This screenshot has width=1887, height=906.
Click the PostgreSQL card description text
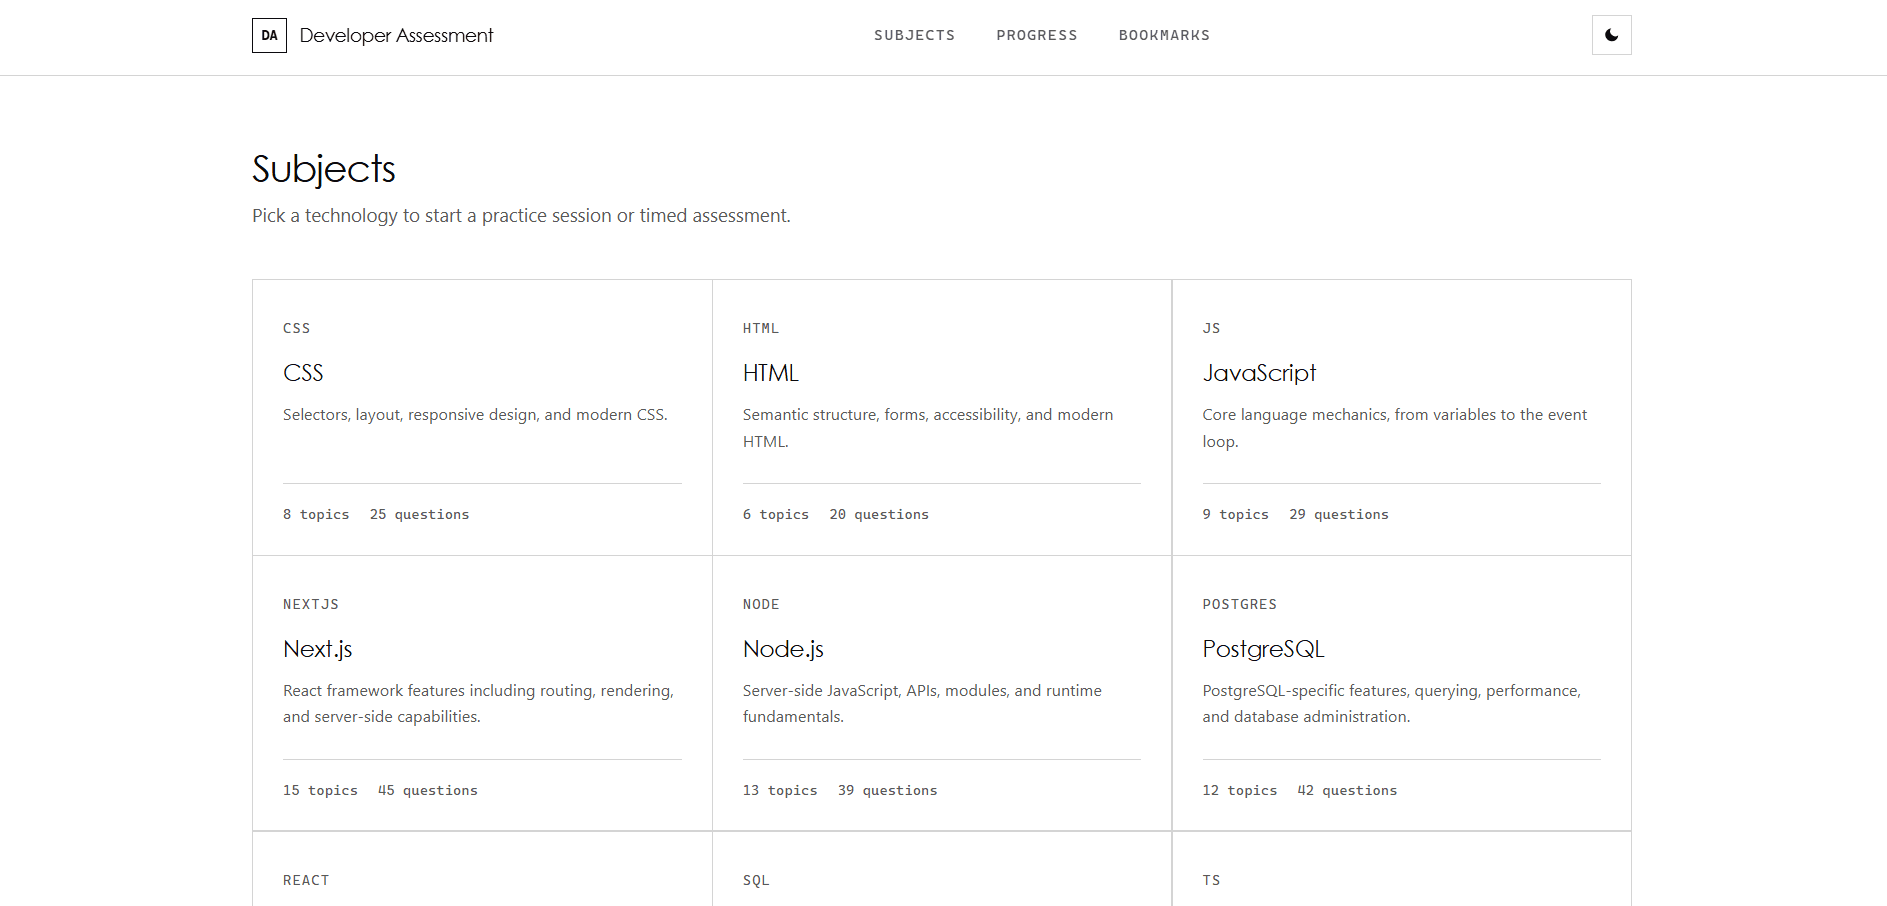pyautogui.click(x=1392, y=704)
